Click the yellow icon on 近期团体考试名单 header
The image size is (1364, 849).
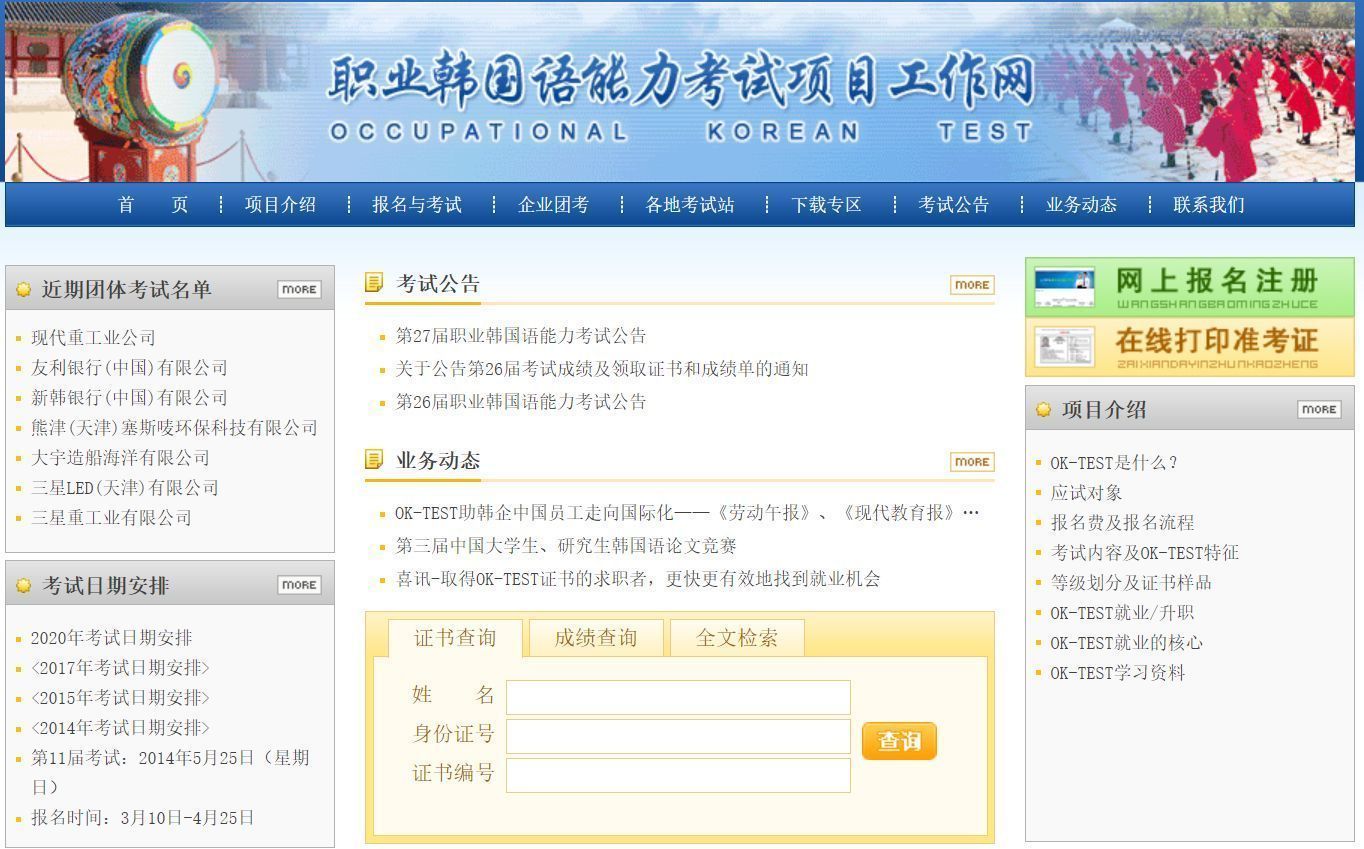click(23, 288)
